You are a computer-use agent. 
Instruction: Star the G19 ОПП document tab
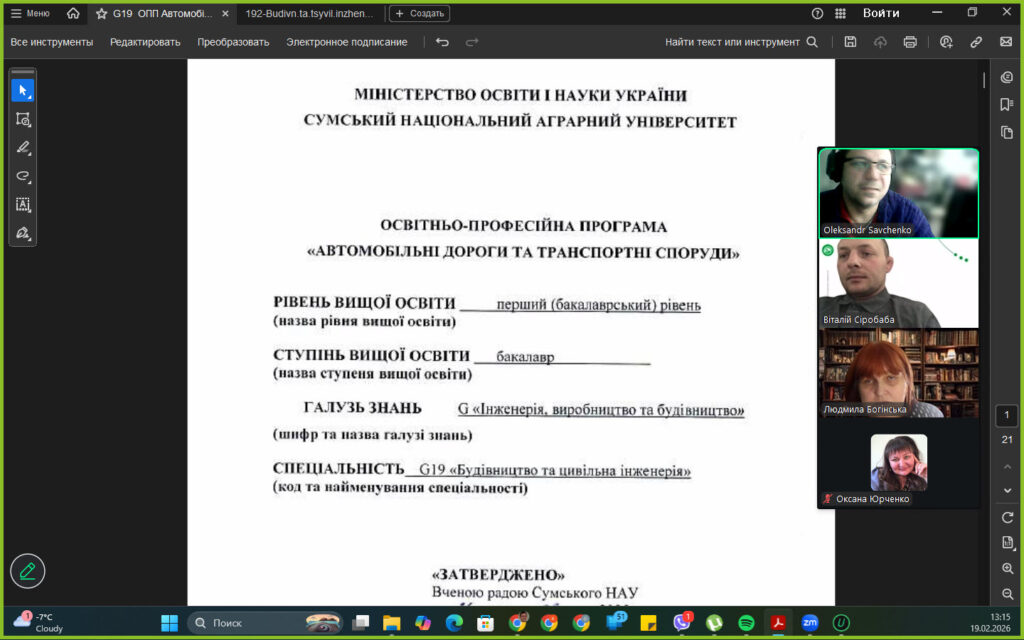click(101, 14)
